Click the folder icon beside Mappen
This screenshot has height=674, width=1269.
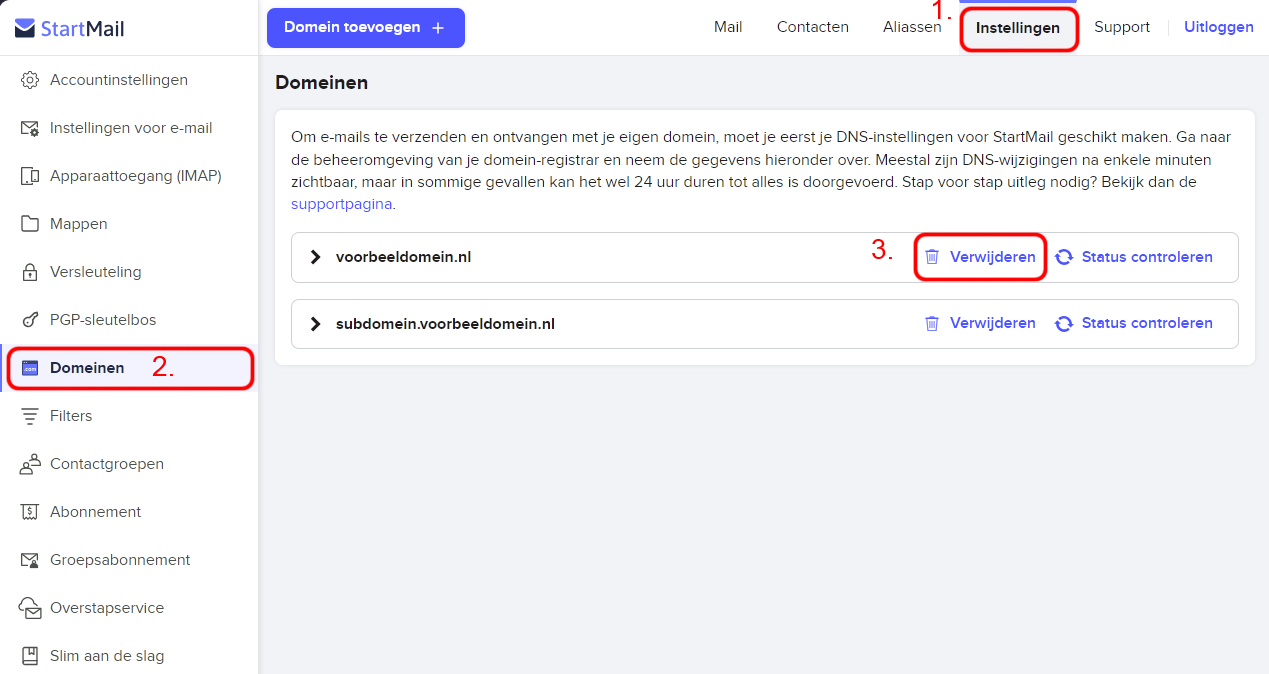click(30, 224)
